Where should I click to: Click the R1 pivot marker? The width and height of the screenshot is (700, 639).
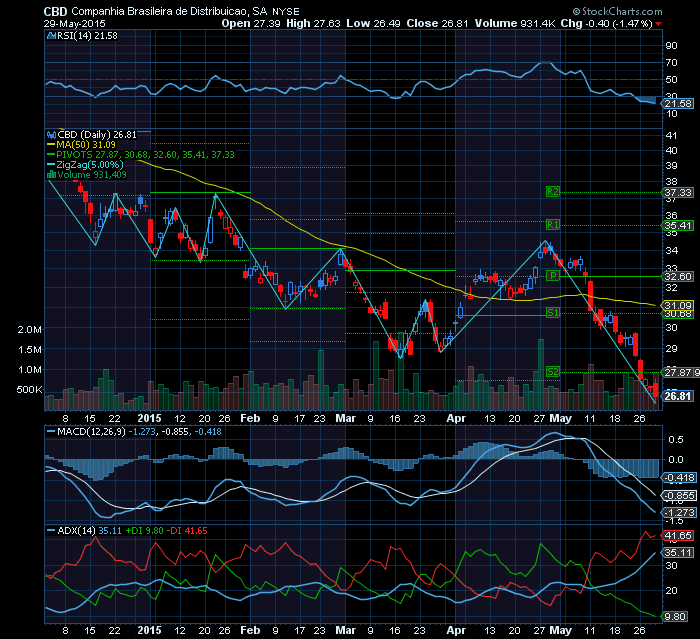tap(551, 225)
